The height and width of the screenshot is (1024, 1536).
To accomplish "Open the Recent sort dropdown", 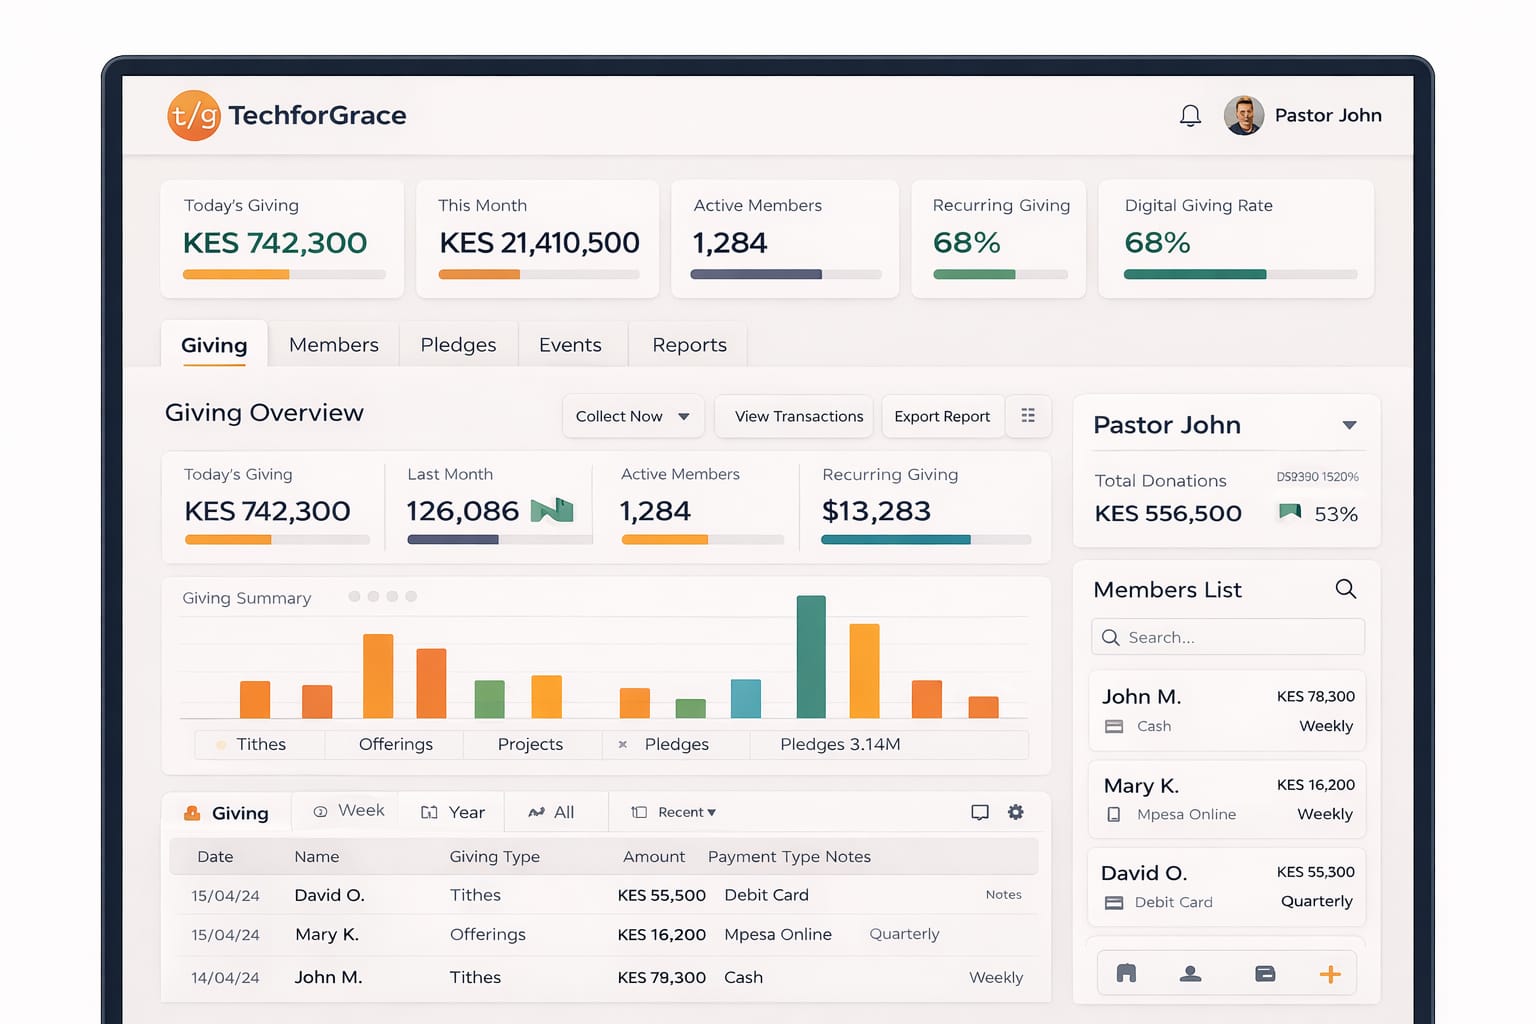I will click(x=686, y=812).
